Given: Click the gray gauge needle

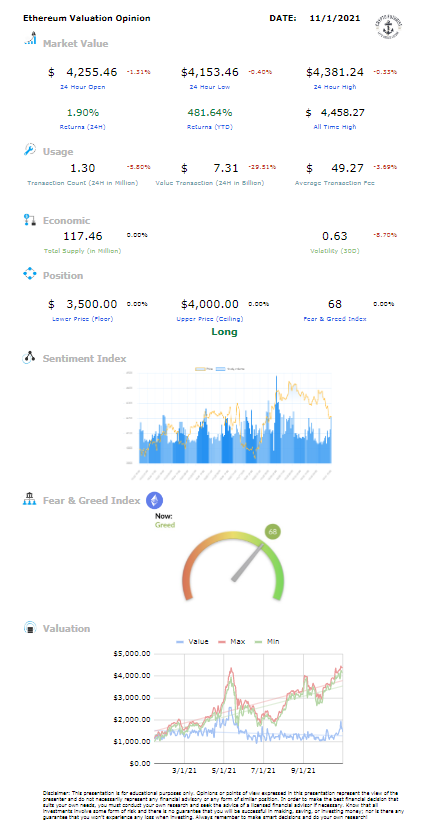Looking at the screenshot, I should click(x=248, y=562).
